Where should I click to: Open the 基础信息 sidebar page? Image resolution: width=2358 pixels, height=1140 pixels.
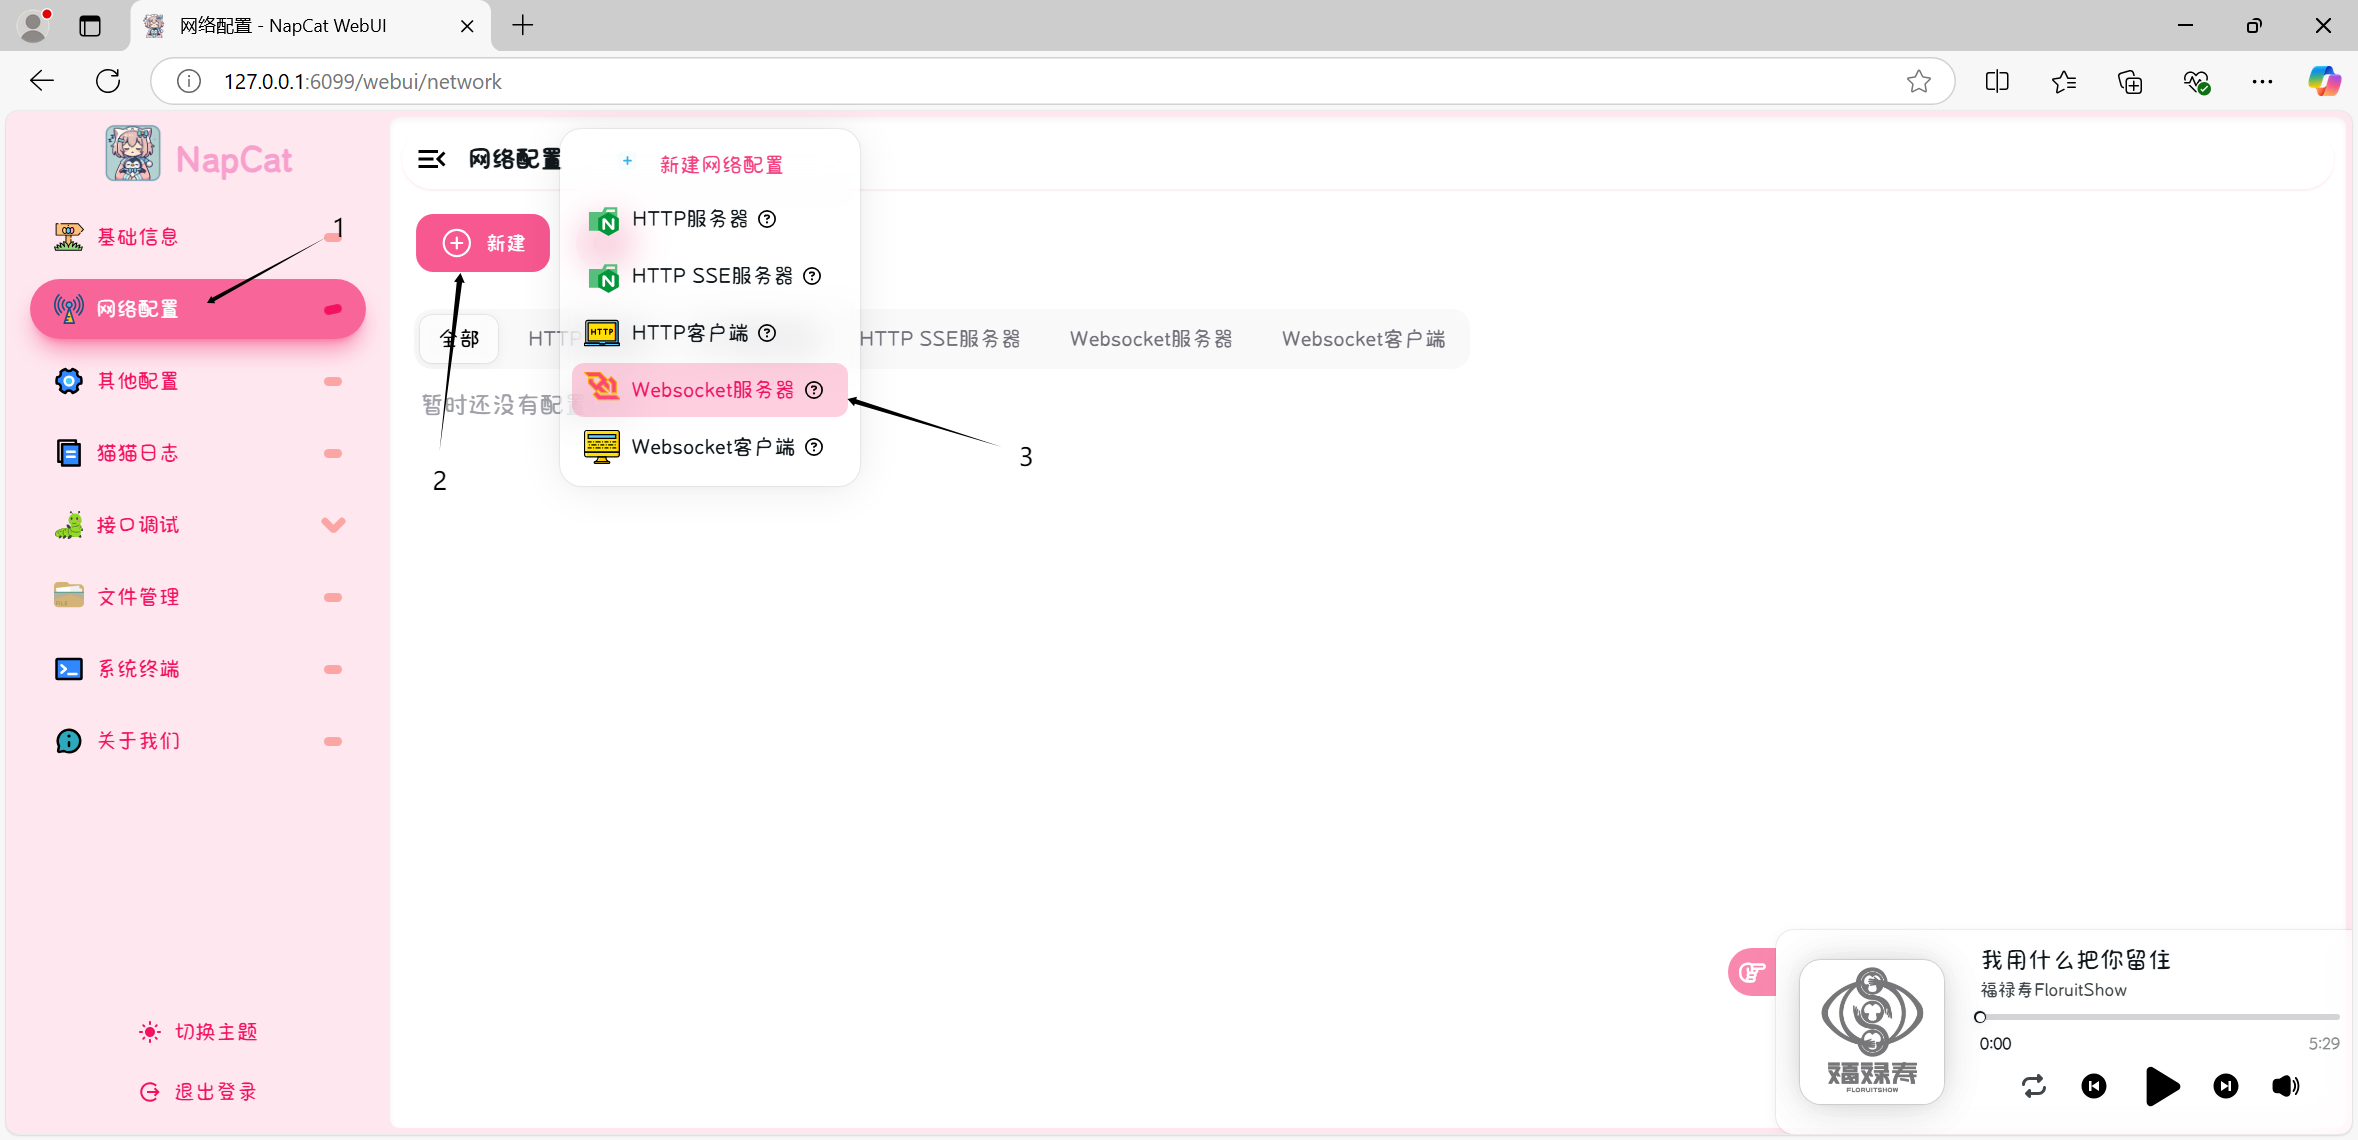click(197, 237)
